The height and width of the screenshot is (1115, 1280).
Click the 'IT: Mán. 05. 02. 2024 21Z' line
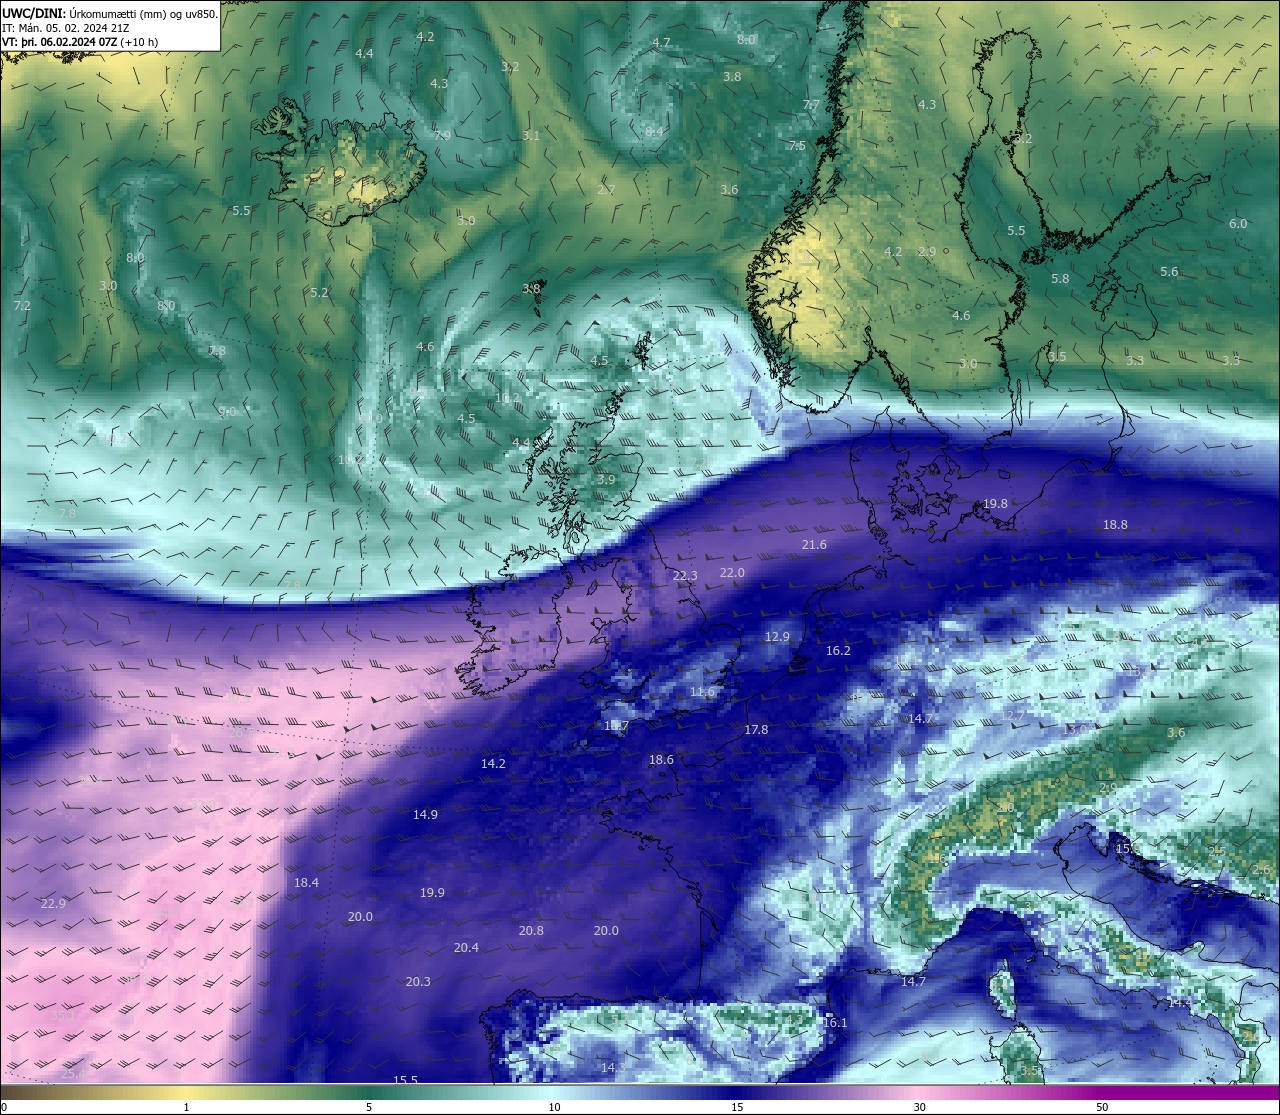pyautogui.click(x=66, y=28)
